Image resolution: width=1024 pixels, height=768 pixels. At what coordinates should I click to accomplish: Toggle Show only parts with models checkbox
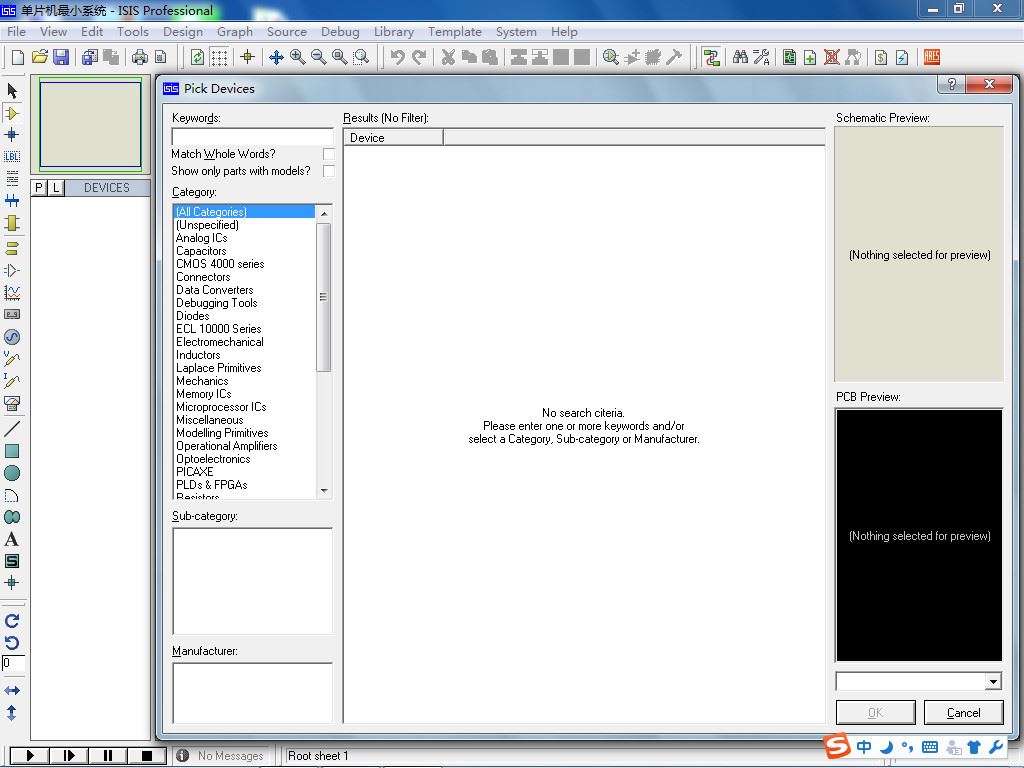coord(328,171)
